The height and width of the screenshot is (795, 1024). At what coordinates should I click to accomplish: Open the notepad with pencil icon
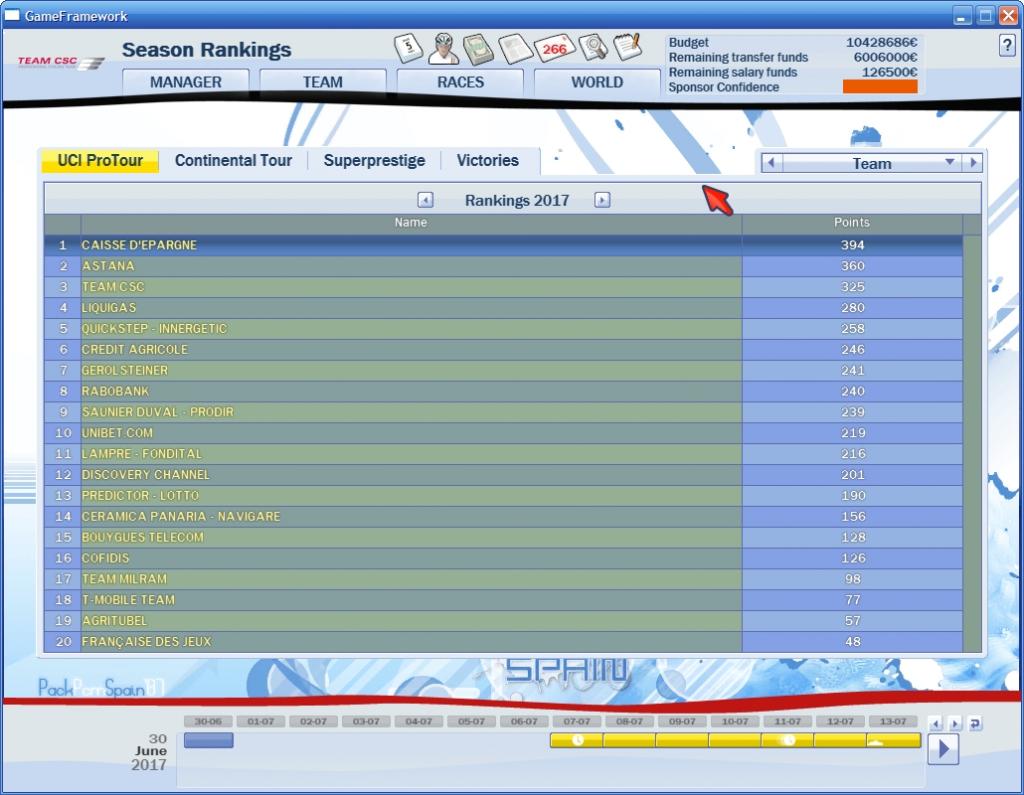pos(627,47)
